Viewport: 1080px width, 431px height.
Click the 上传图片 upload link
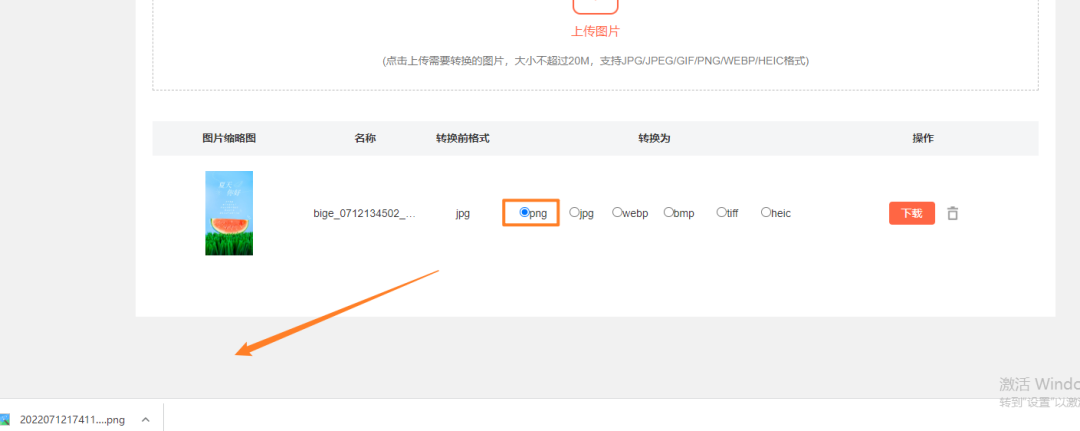595,32
